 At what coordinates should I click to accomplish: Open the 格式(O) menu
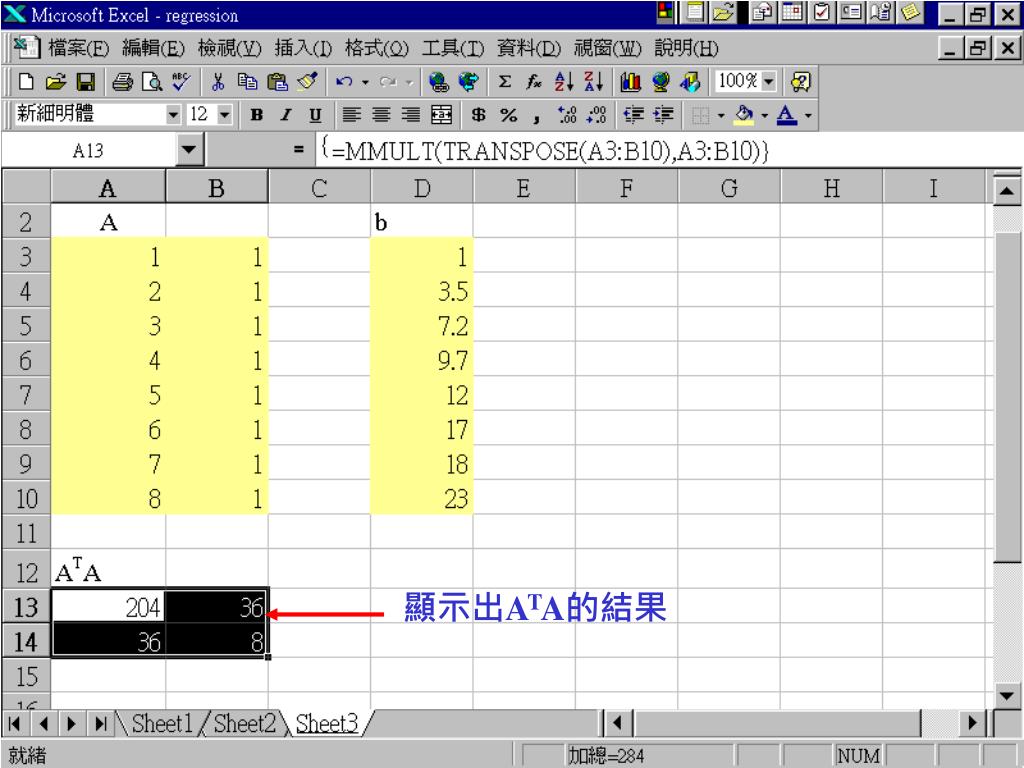point(377,48)
